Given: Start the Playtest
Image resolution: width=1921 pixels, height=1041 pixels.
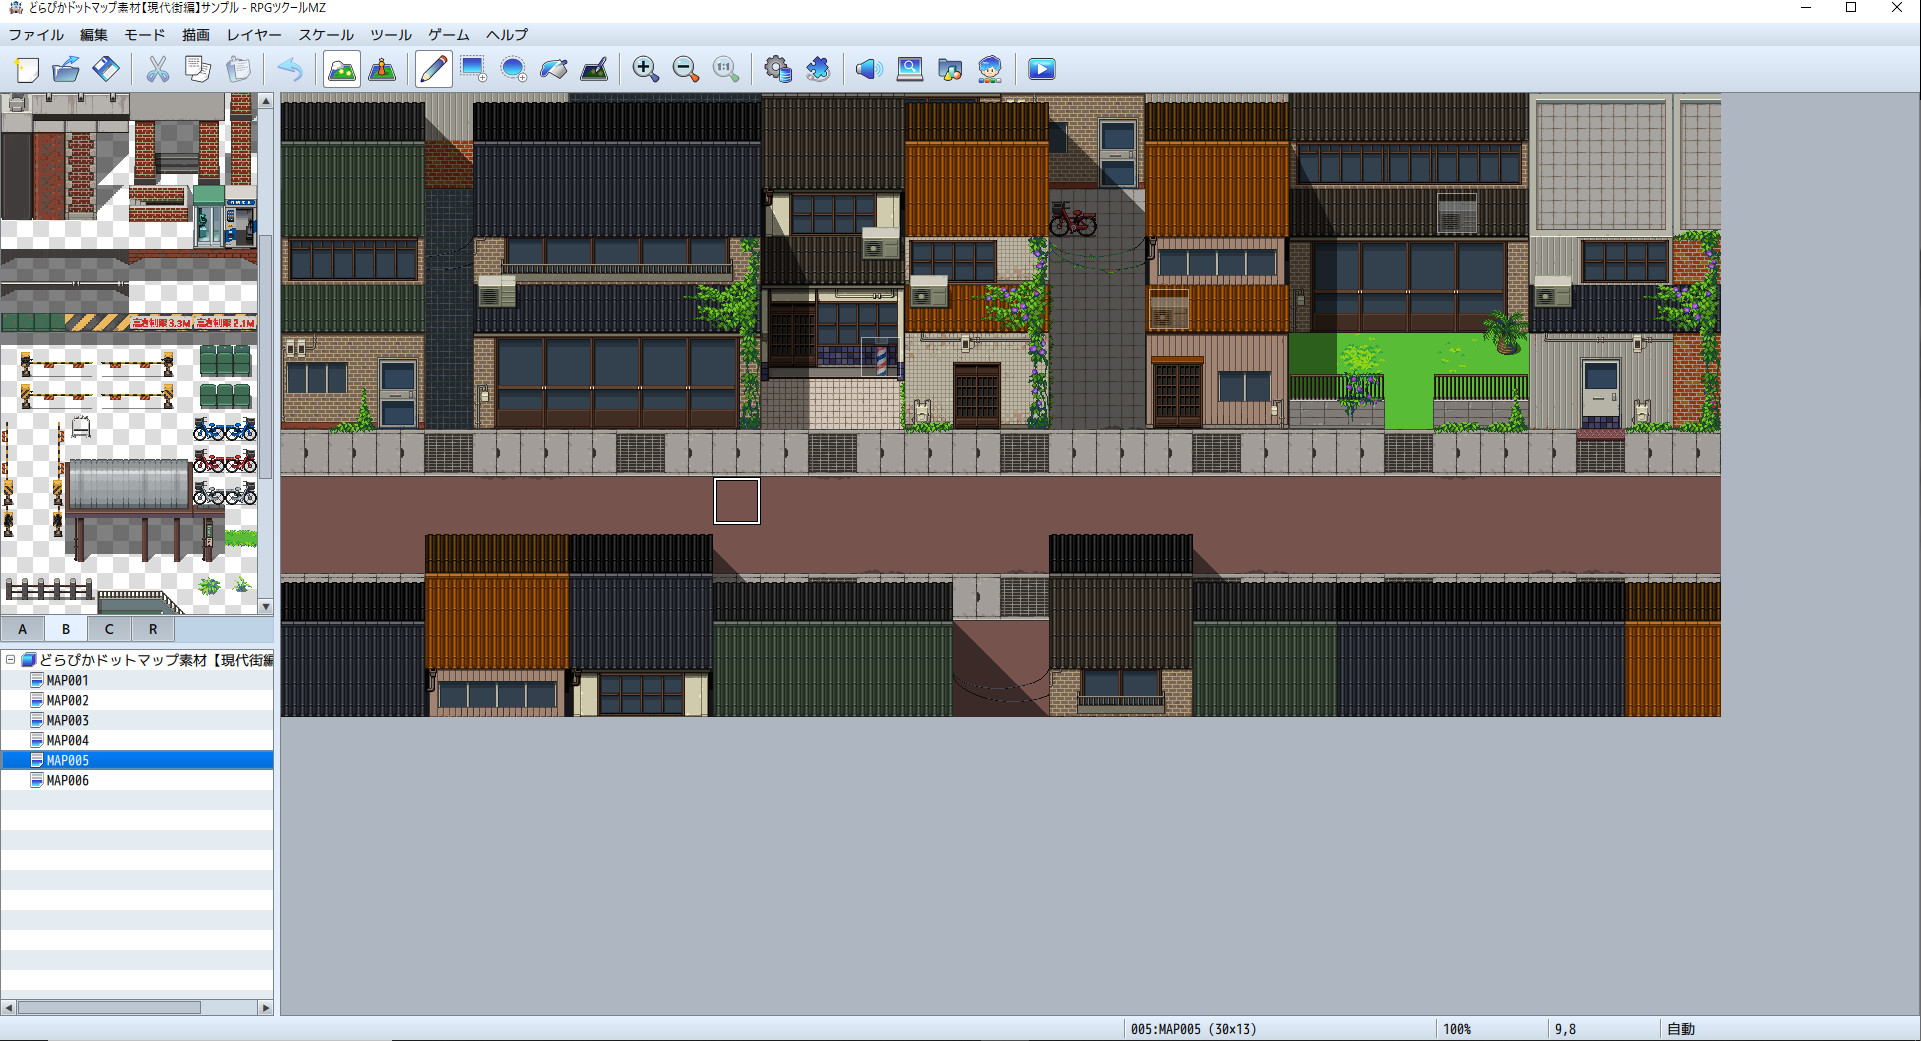Looking at the screenshot, I should 1041,69.
